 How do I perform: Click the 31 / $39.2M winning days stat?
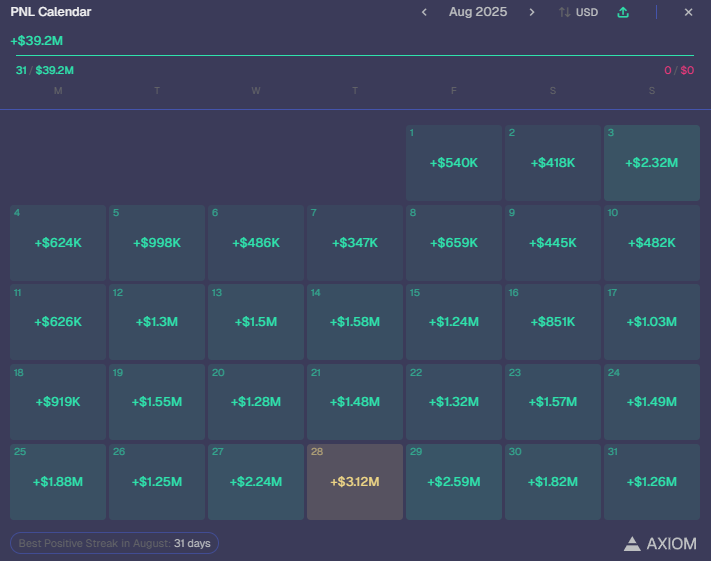[44, 70]
